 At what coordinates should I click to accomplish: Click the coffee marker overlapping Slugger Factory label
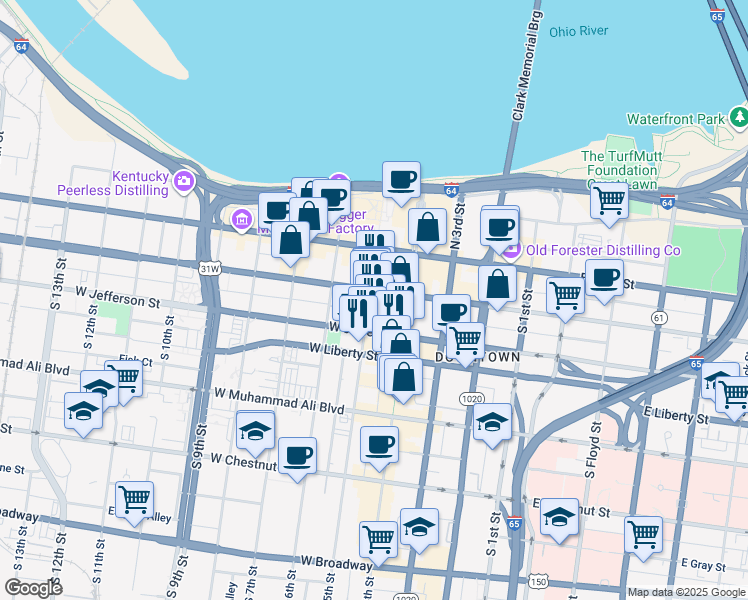[x=334, y=196]
